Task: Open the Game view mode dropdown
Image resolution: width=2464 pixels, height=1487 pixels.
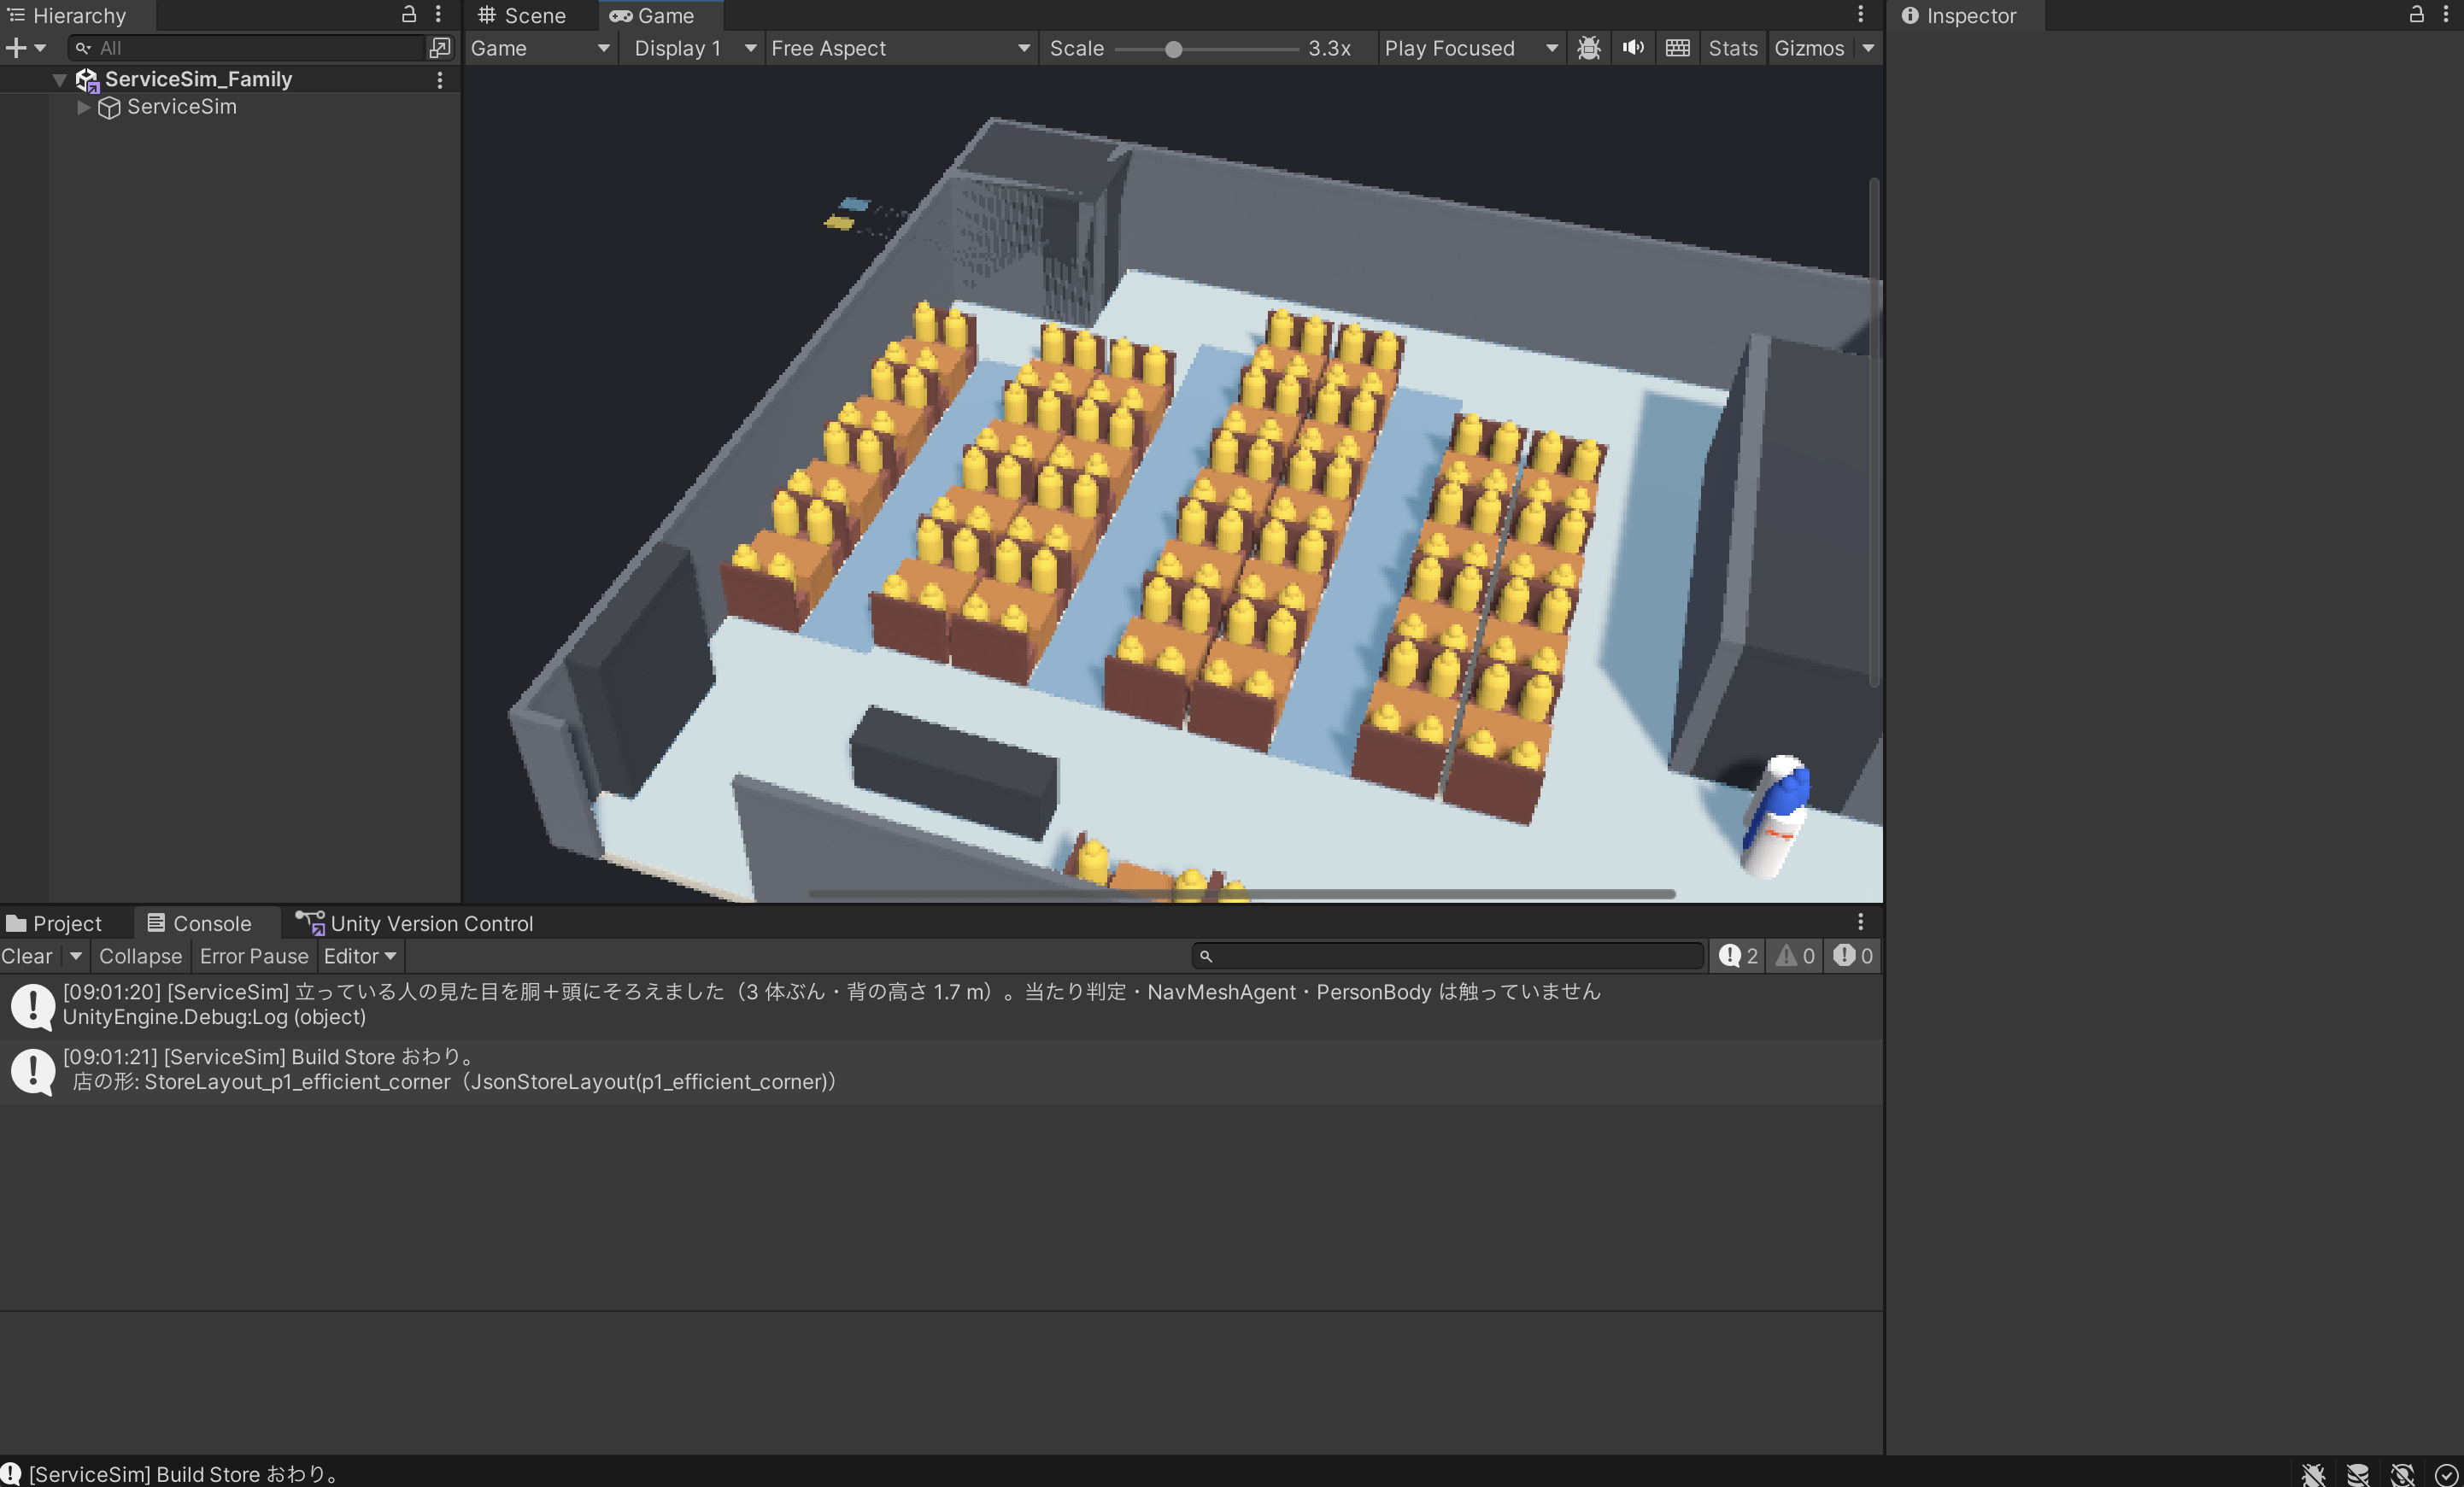Action: pyautogui.click(x=539, y=47)
